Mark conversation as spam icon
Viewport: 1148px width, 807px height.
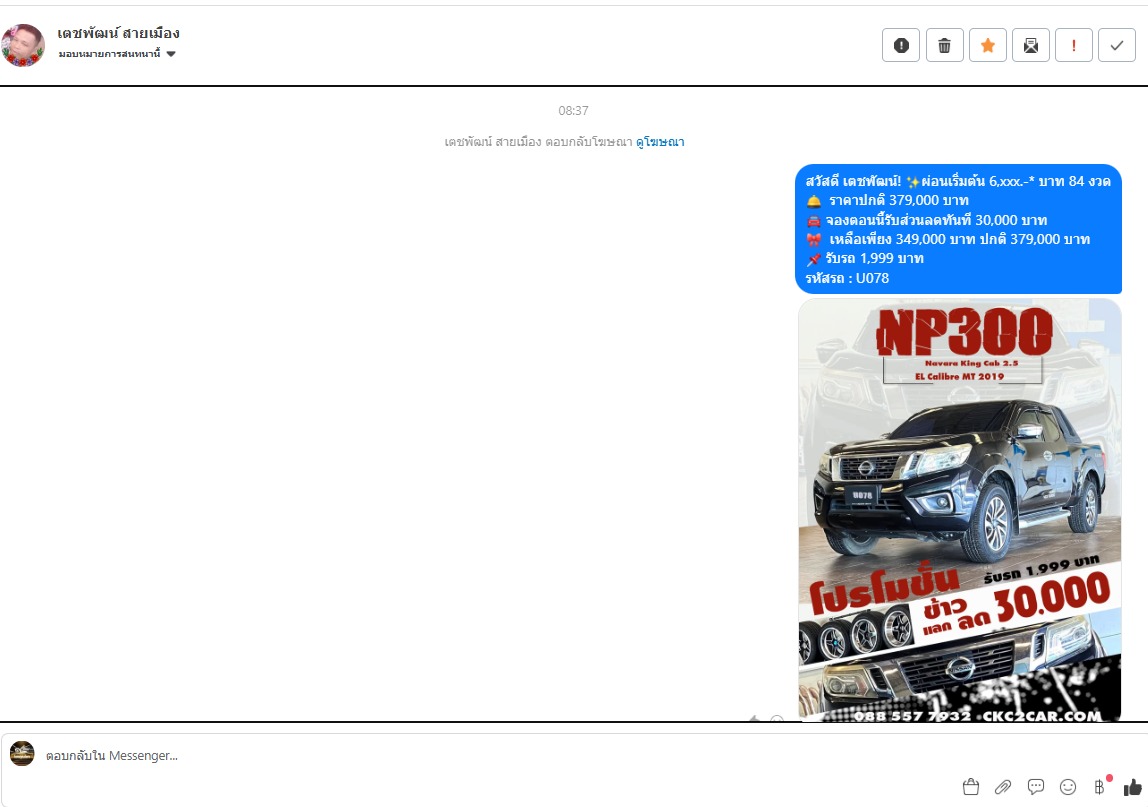pos(901,45)
